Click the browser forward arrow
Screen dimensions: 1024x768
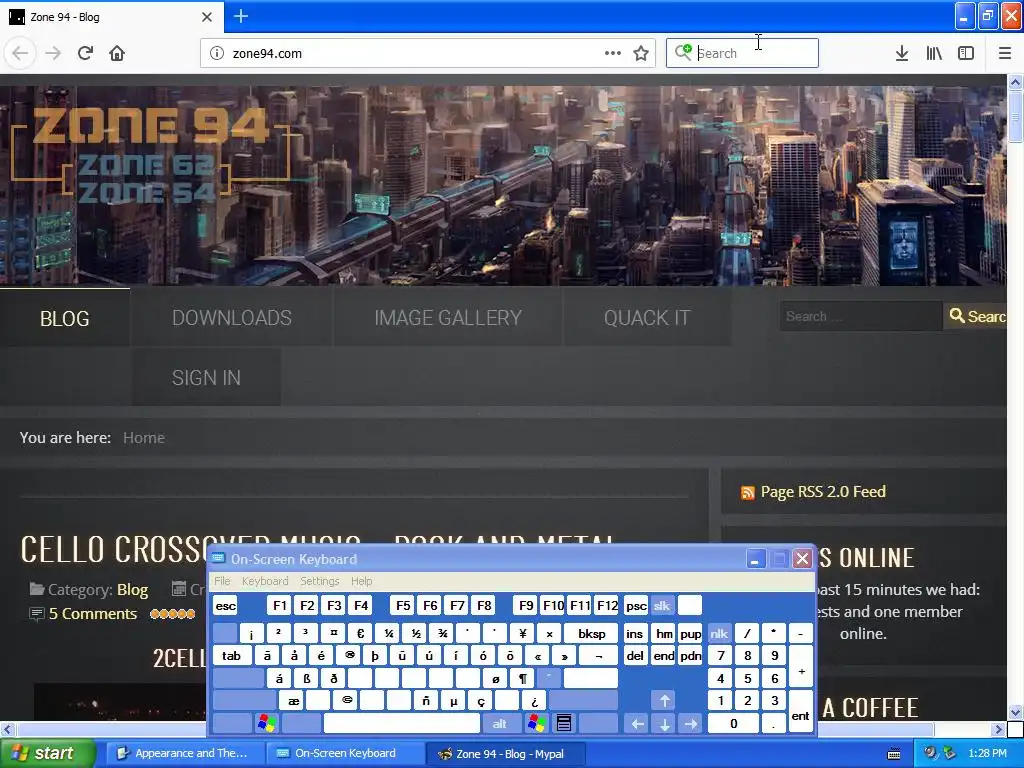tap(53, 53)
